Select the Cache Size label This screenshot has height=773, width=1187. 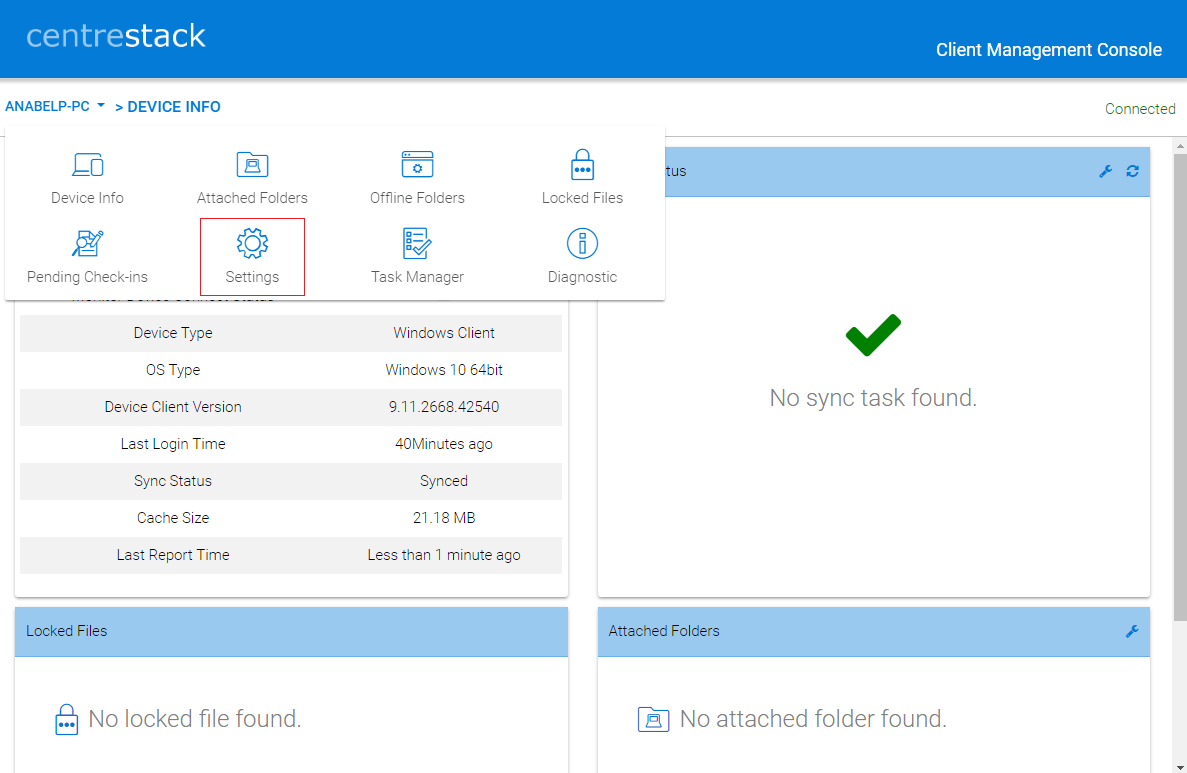pos(173,519)
